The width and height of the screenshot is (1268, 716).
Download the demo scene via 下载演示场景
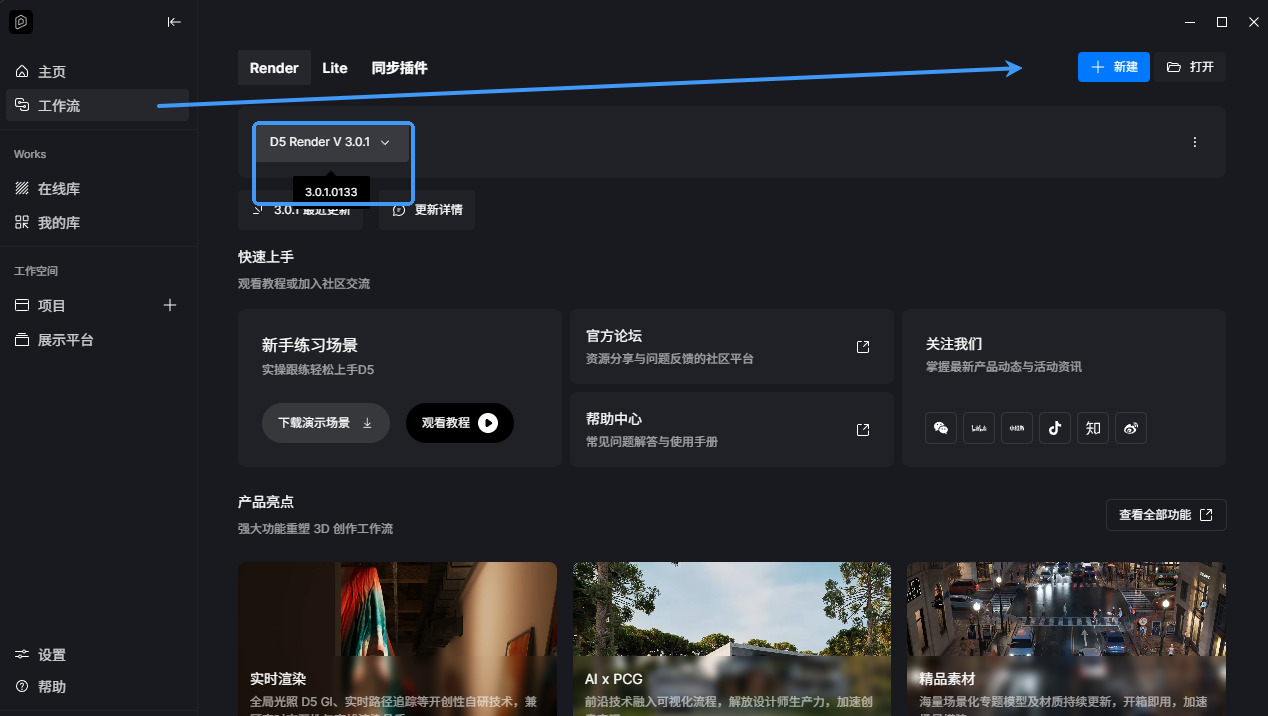click(325, 423)
